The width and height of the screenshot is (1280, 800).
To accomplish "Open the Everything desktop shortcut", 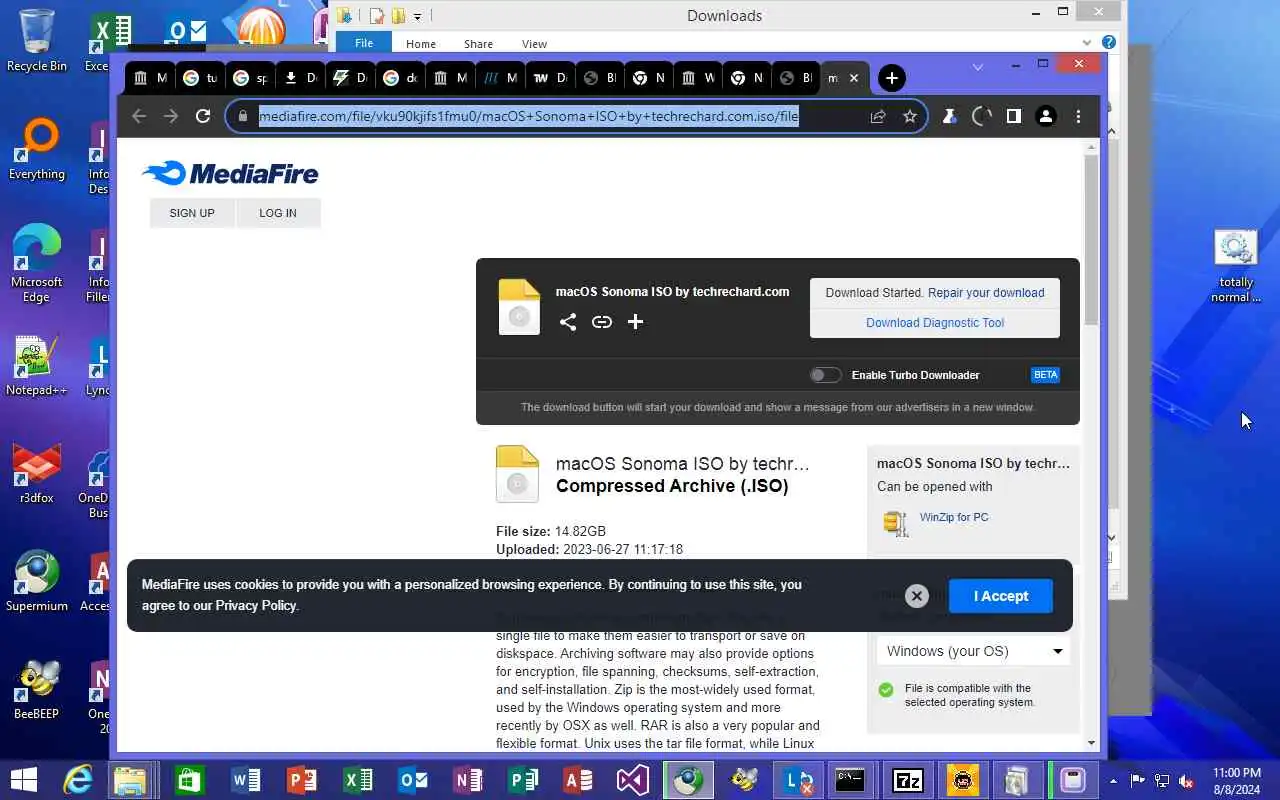I will 37,148.
